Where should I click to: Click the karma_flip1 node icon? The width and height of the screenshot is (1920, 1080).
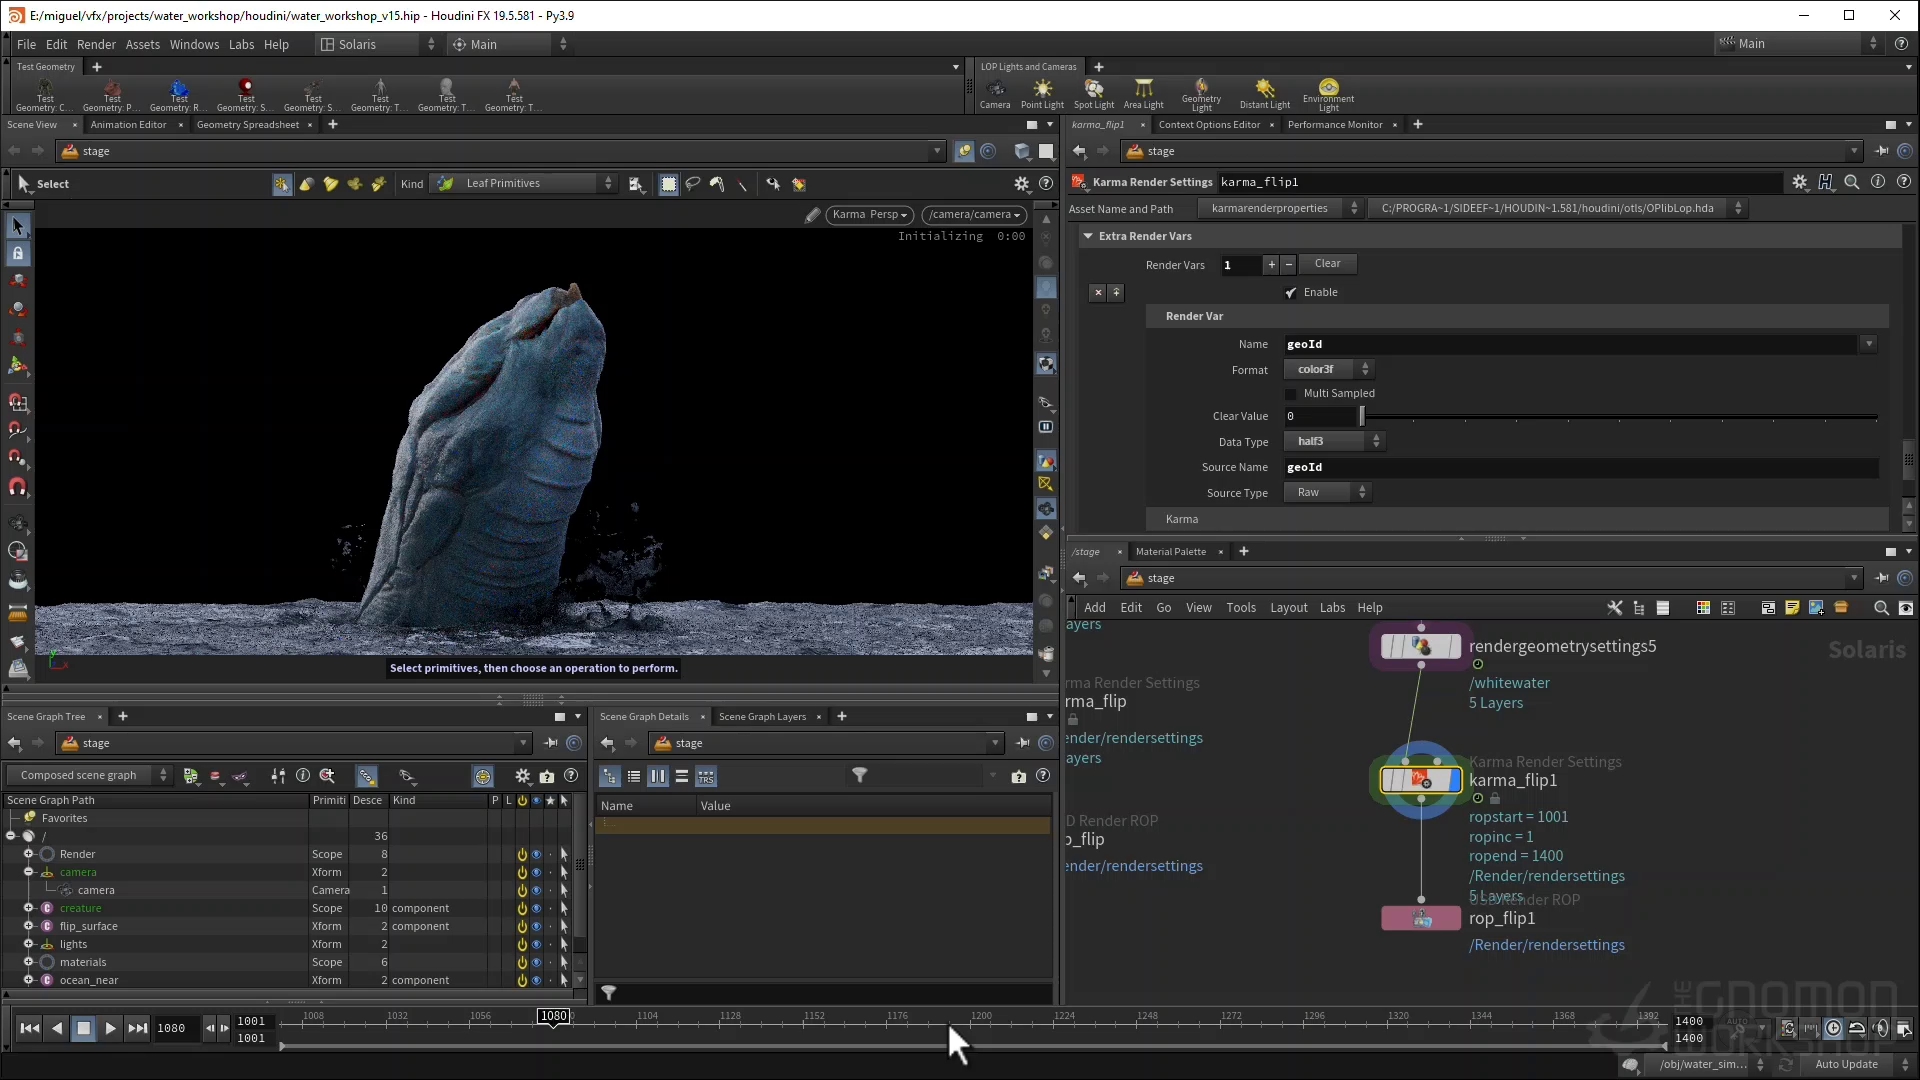point(1420,780)
